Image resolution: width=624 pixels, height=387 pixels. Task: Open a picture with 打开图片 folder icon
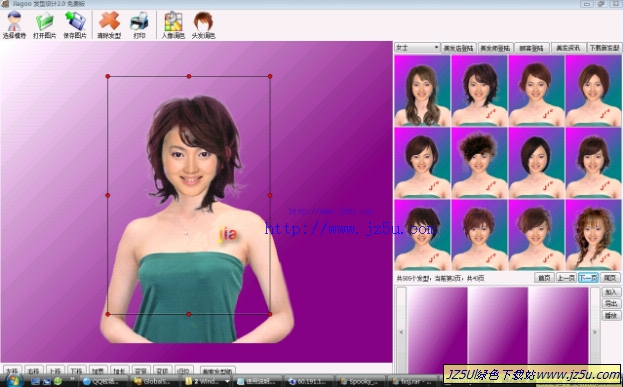(44, 25)
